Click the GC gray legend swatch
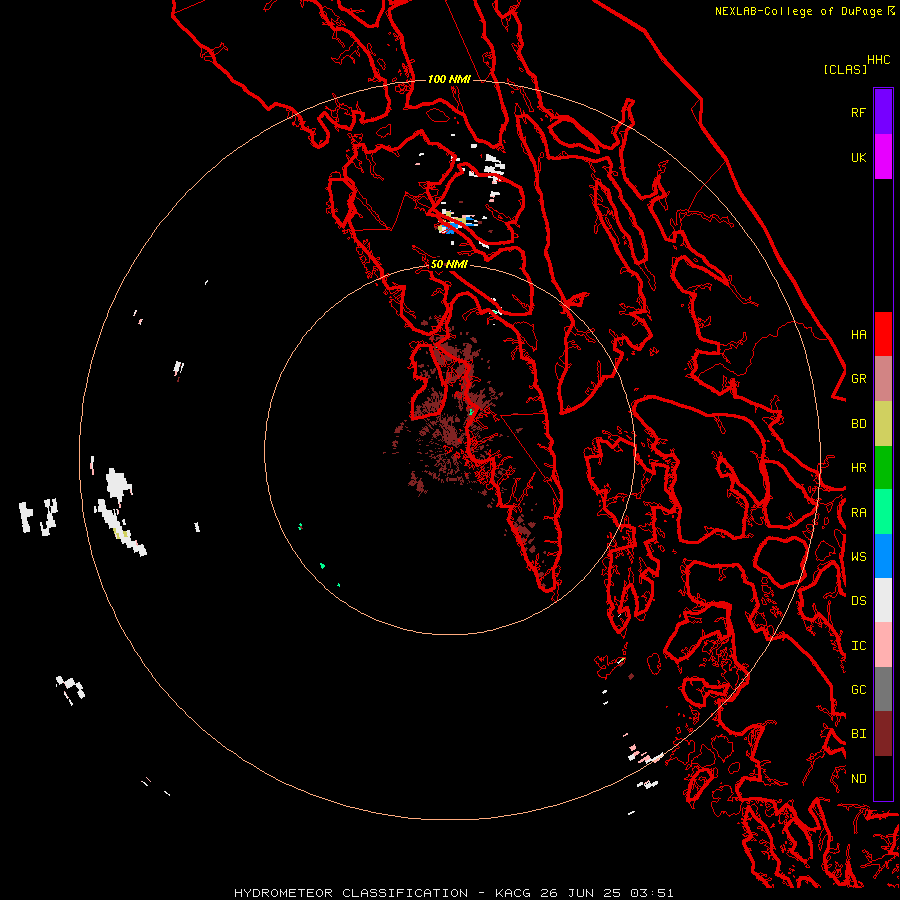Viewport: 900px width, 900px height. [x=883, y=689]
